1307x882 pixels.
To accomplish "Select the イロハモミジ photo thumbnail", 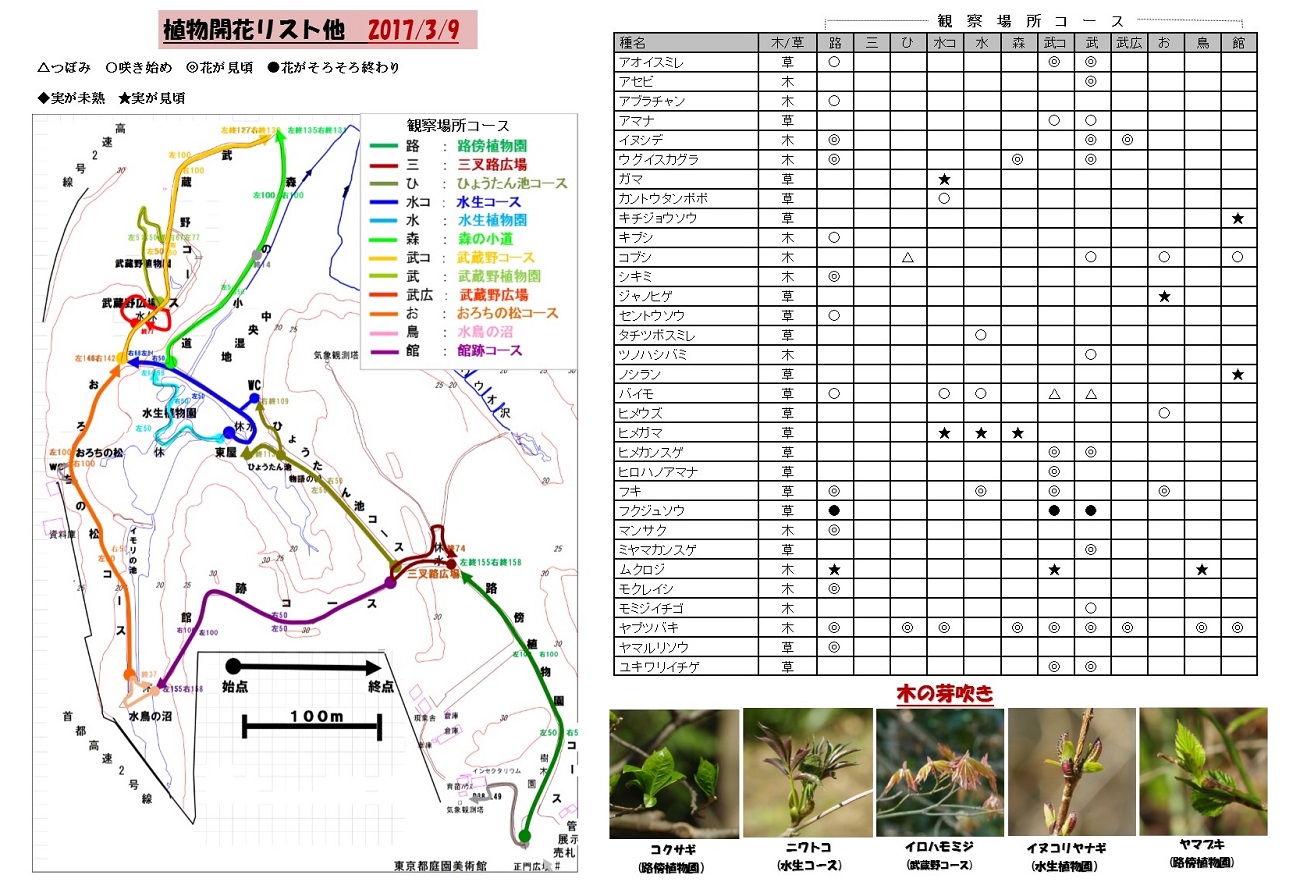I will point(940,774).
